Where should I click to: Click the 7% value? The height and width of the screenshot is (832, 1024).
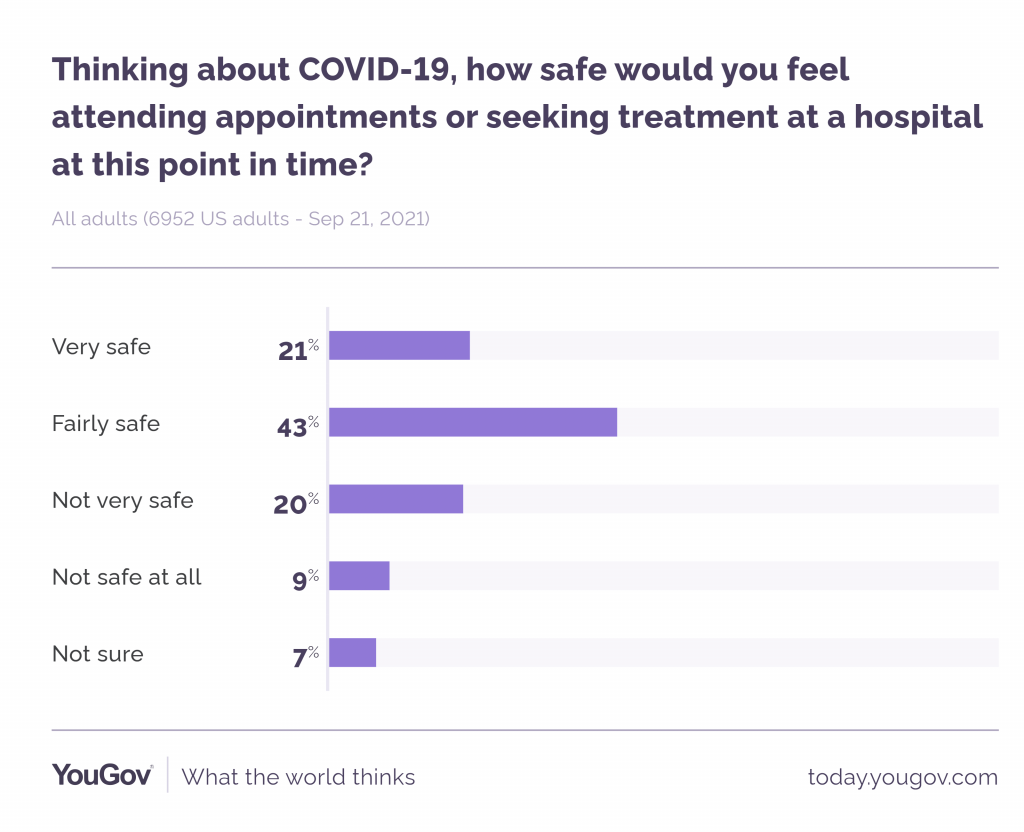(305, 656)
